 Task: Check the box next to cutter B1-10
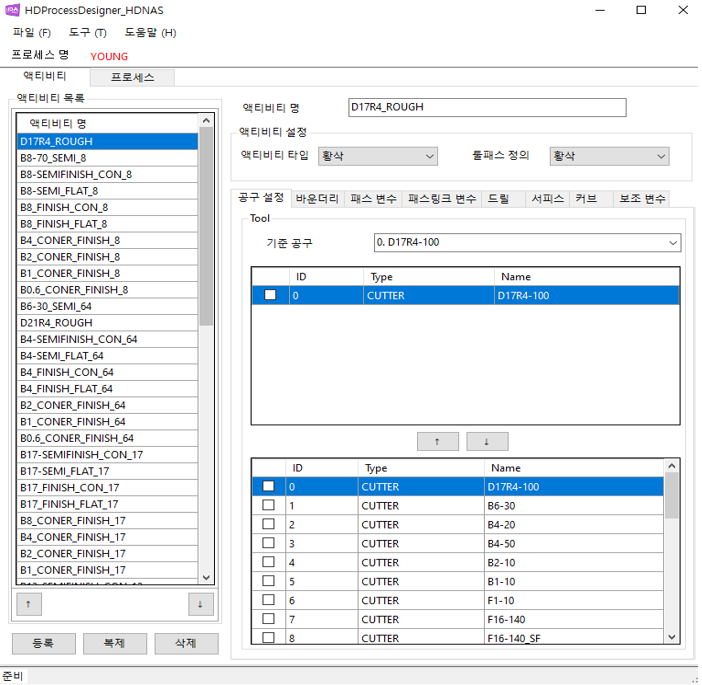point(268,581)
